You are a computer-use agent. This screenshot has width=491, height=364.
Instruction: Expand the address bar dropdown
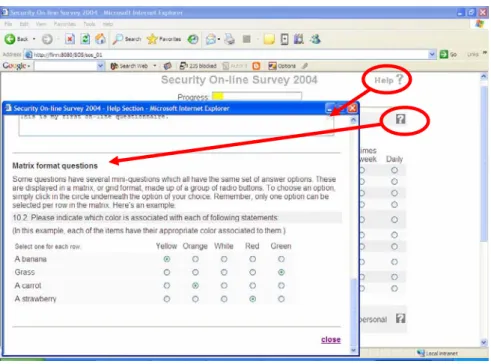[432, 54]
